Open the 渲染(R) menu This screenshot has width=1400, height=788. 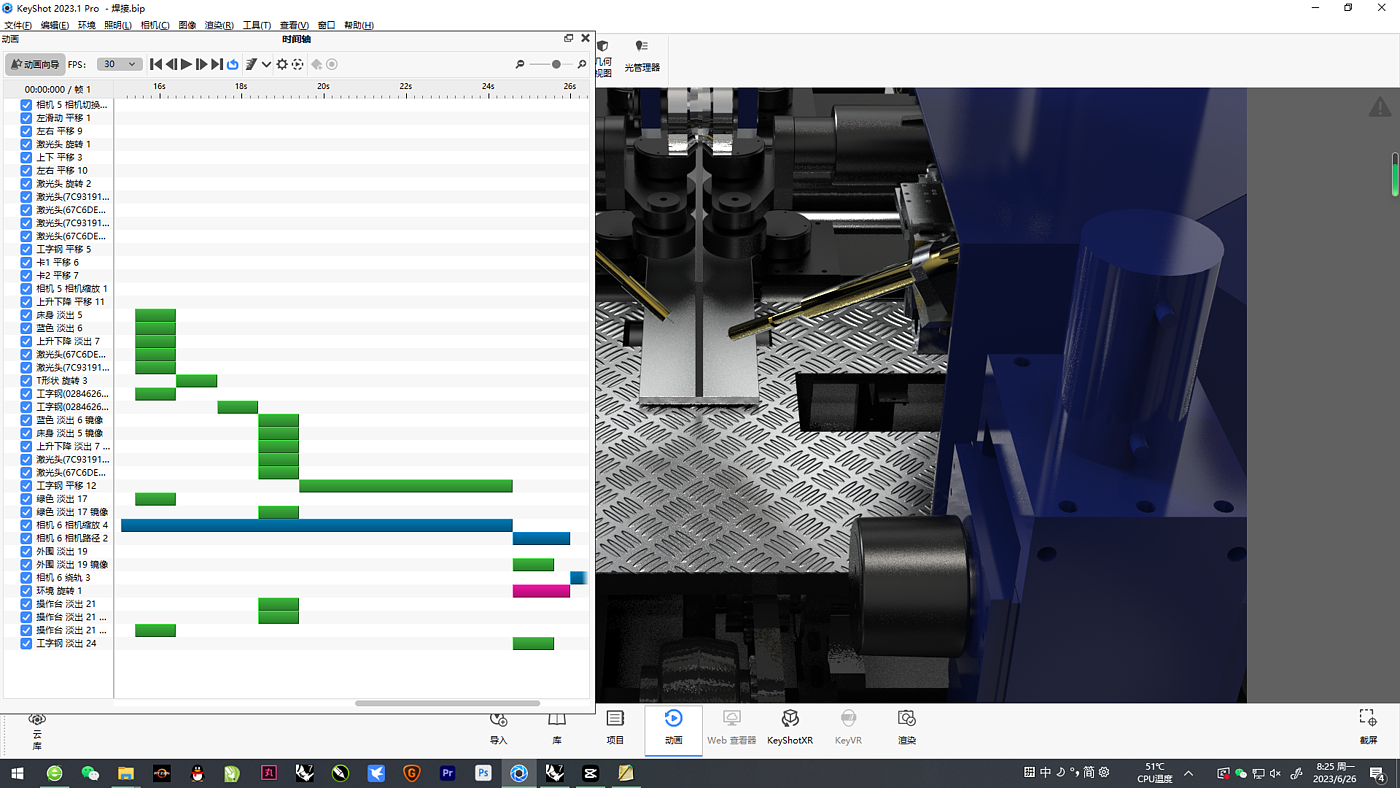point(219,25)
